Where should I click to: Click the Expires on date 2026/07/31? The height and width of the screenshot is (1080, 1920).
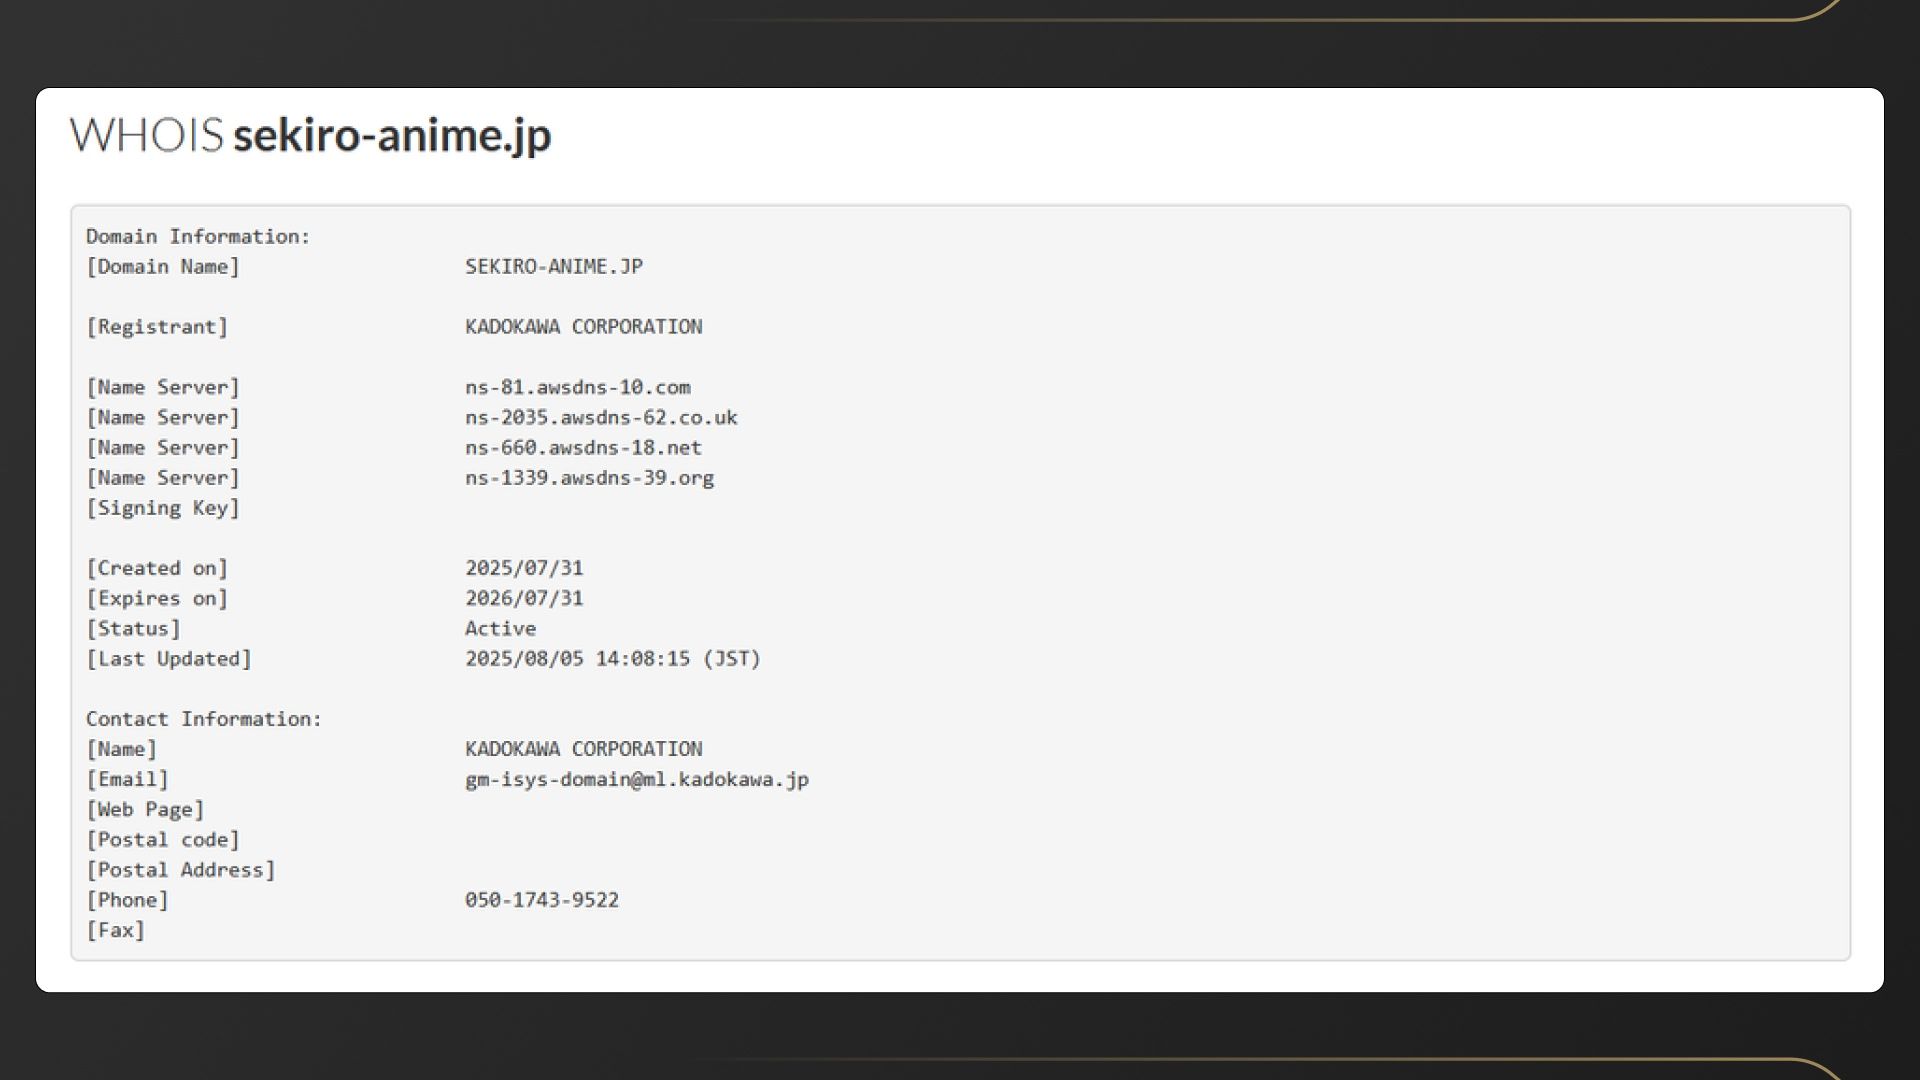click(523, 598)
